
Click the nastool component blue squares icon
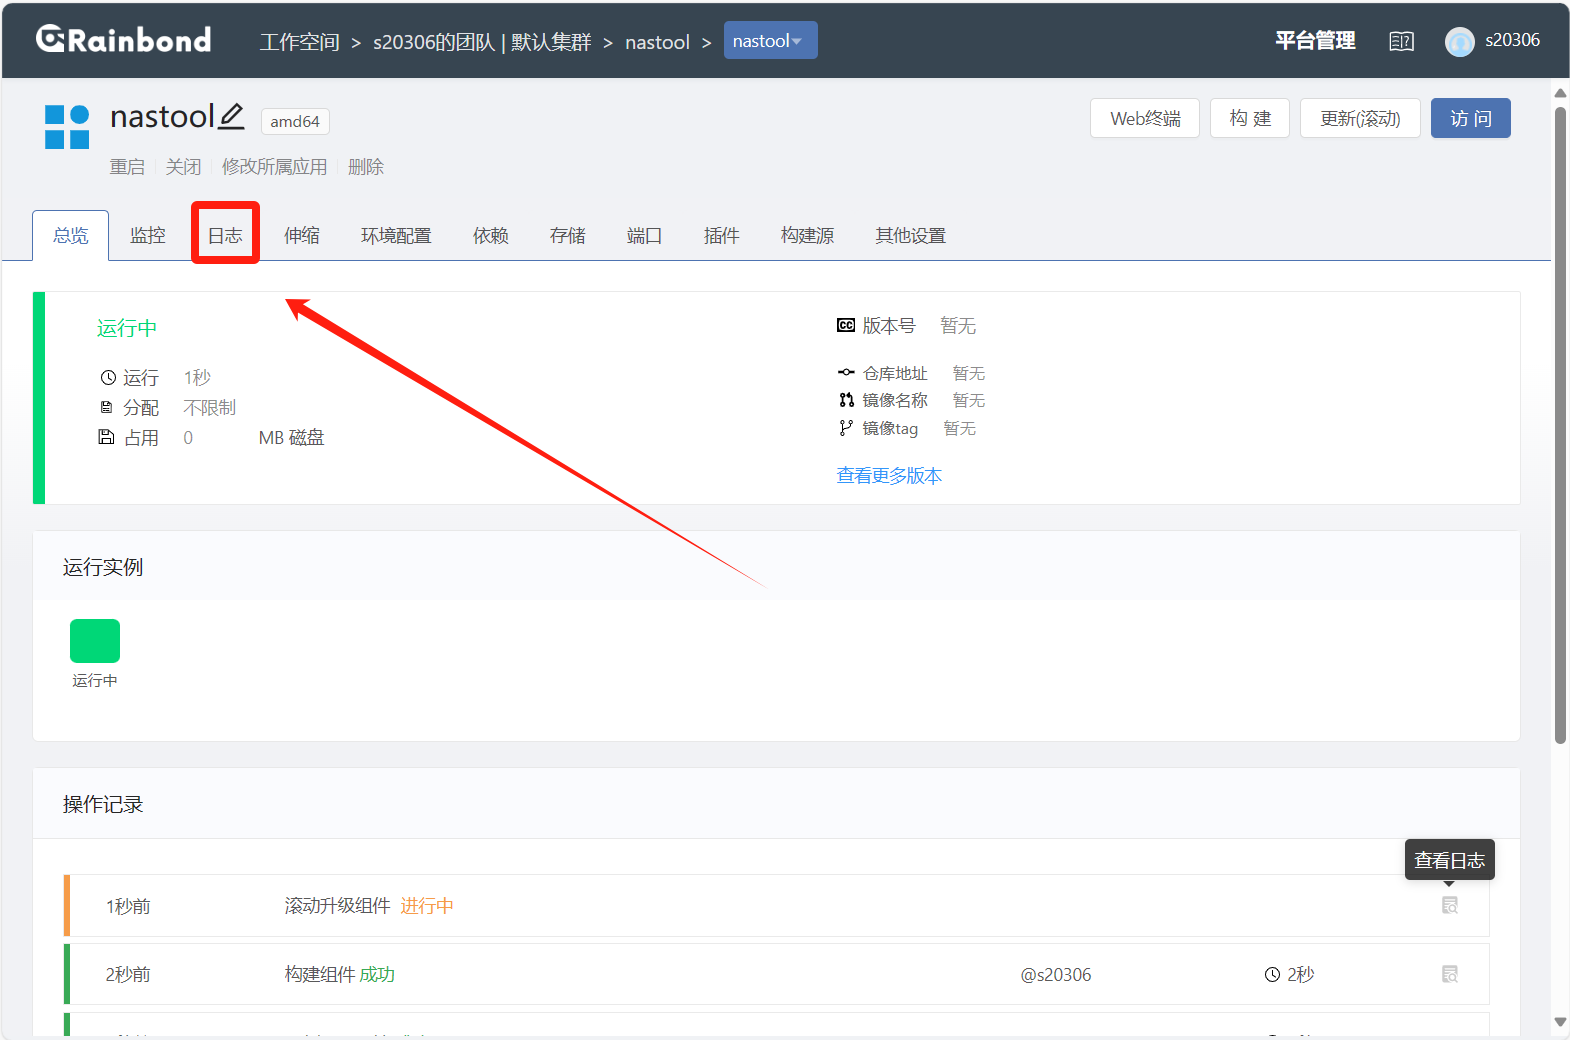pos(67,127)
